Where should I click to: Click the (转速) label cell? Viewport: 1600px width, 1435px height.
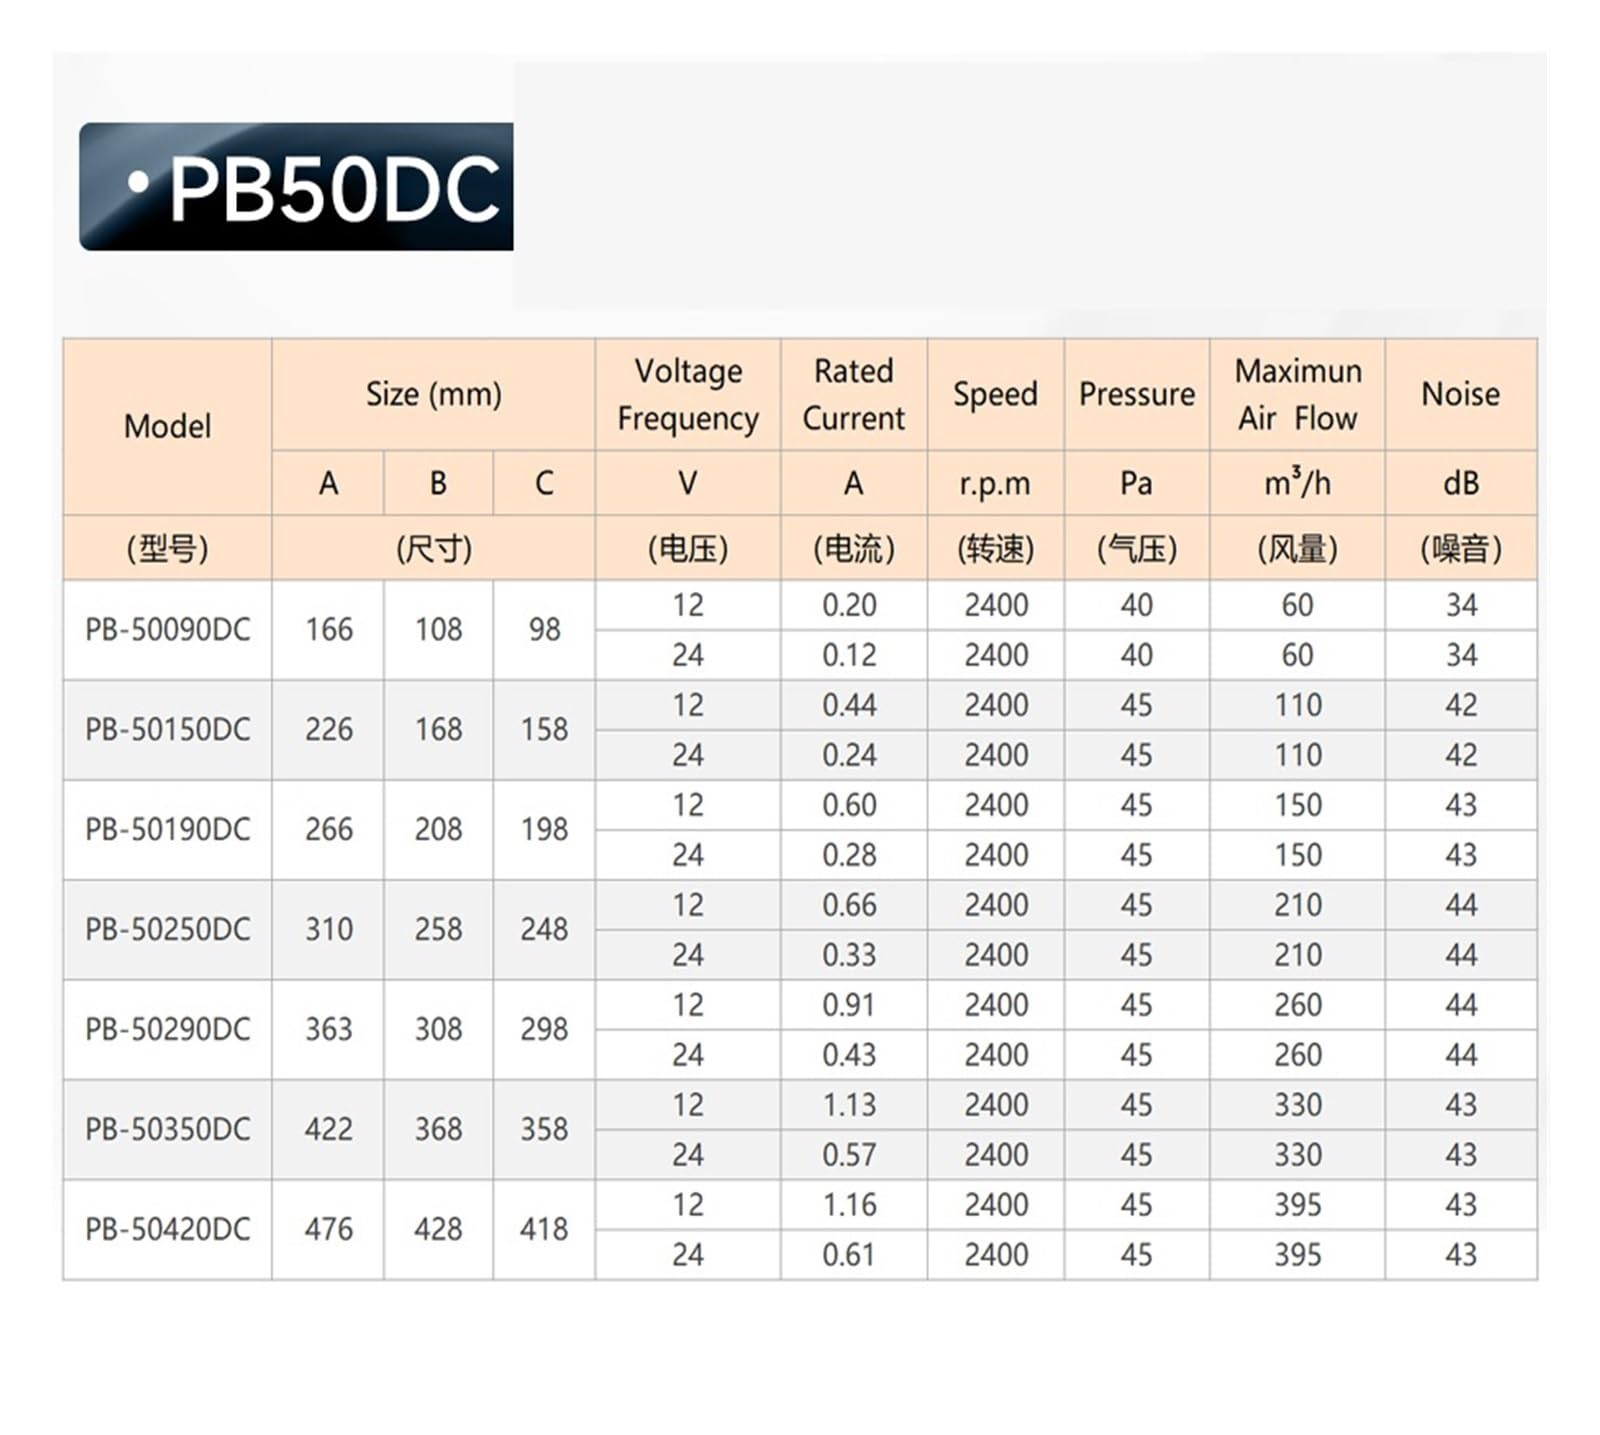995,548
